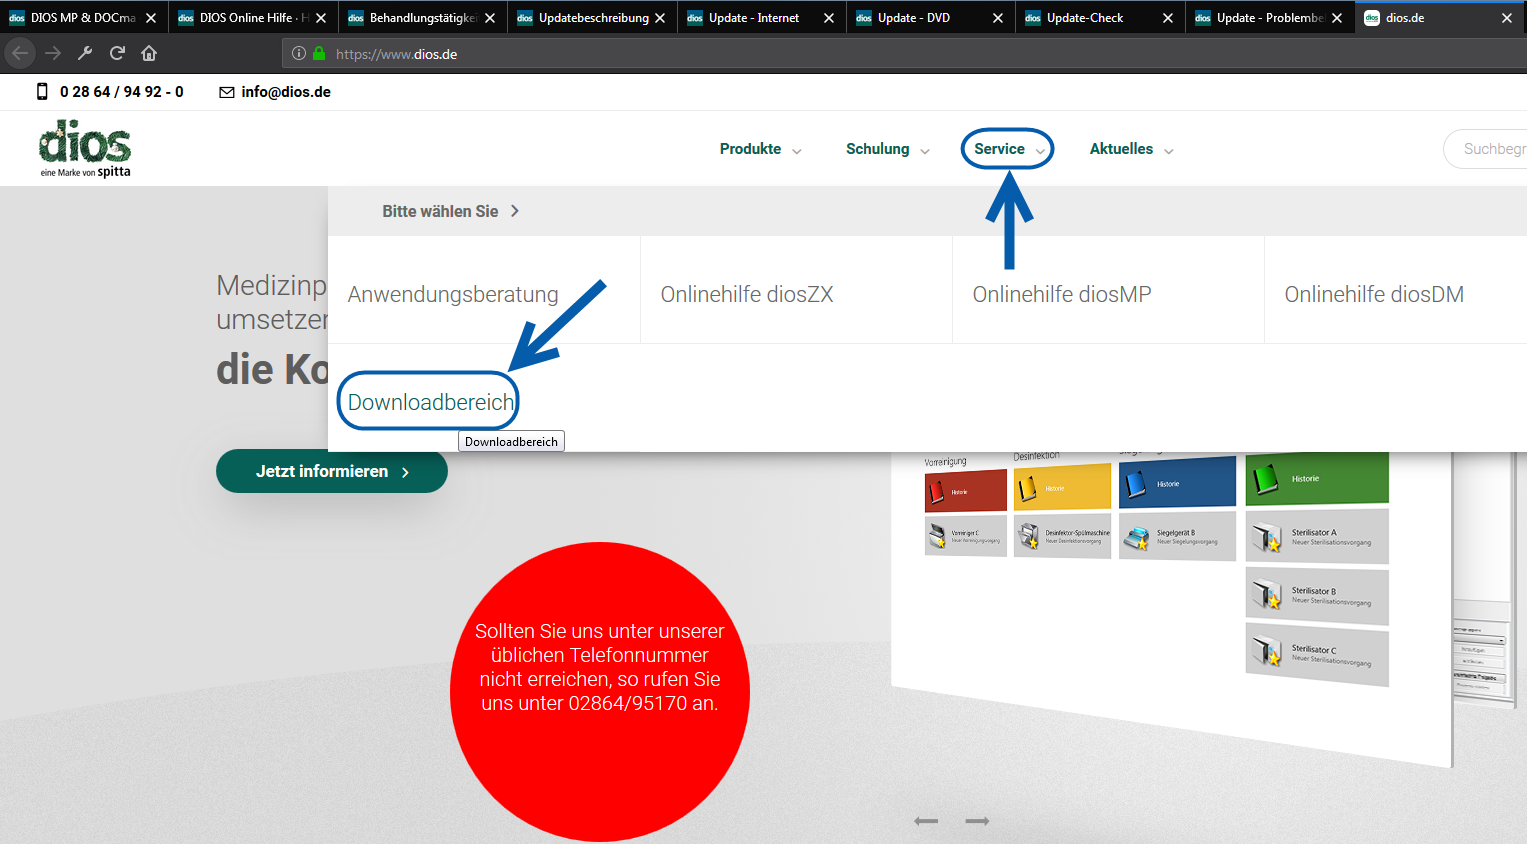Close the Updatebeschreibung tab
Viewport: 1527px width, 844px height.
click(660, 18)
